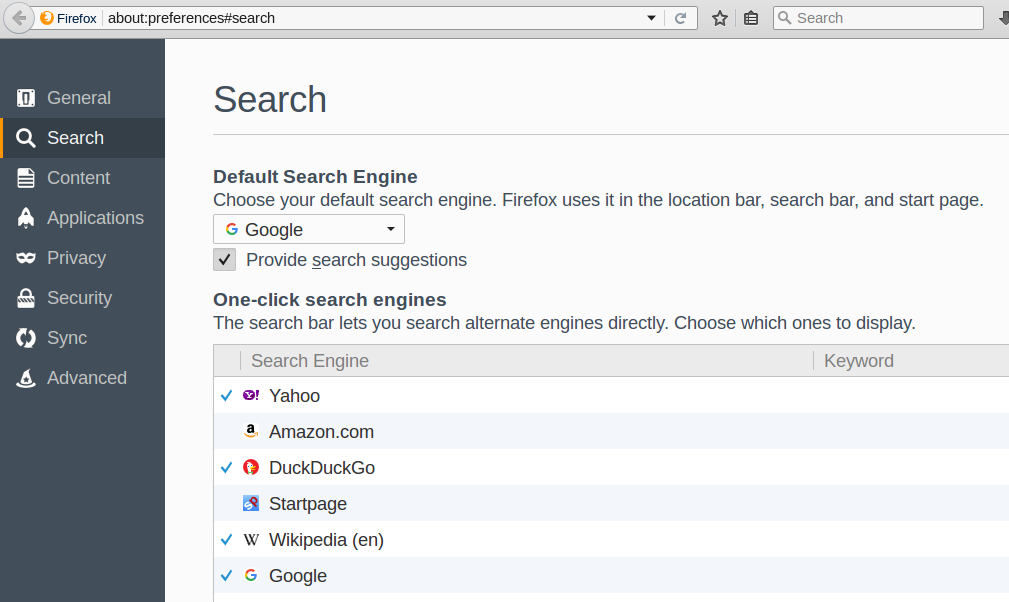Select the Search pane in sidebar
This screenshot has width=1009, height=602.
pos(82,138)
